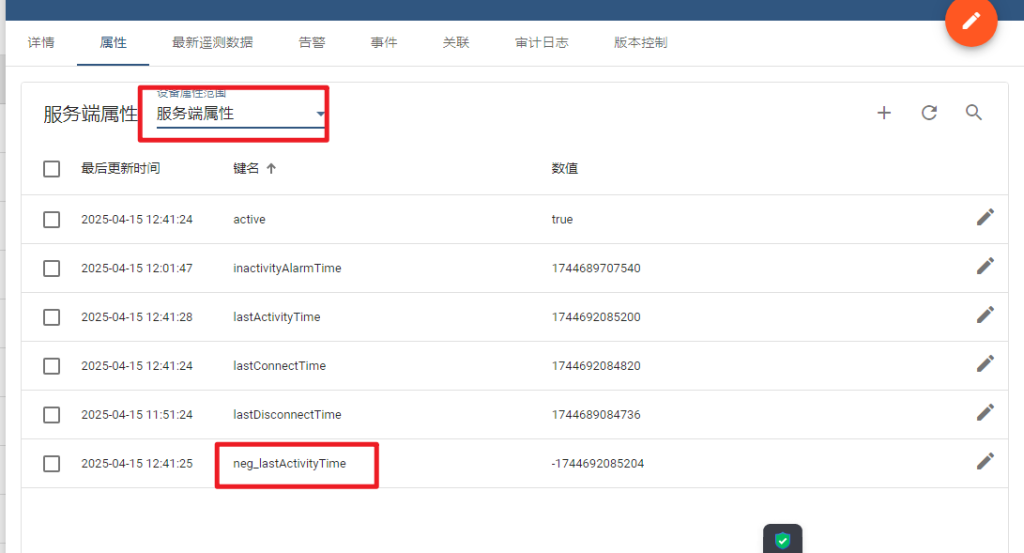This screenshot has width=1024, height=553.
Task: Click timestamp 2025-04-15 12:41:28
Action: [137, 317]
